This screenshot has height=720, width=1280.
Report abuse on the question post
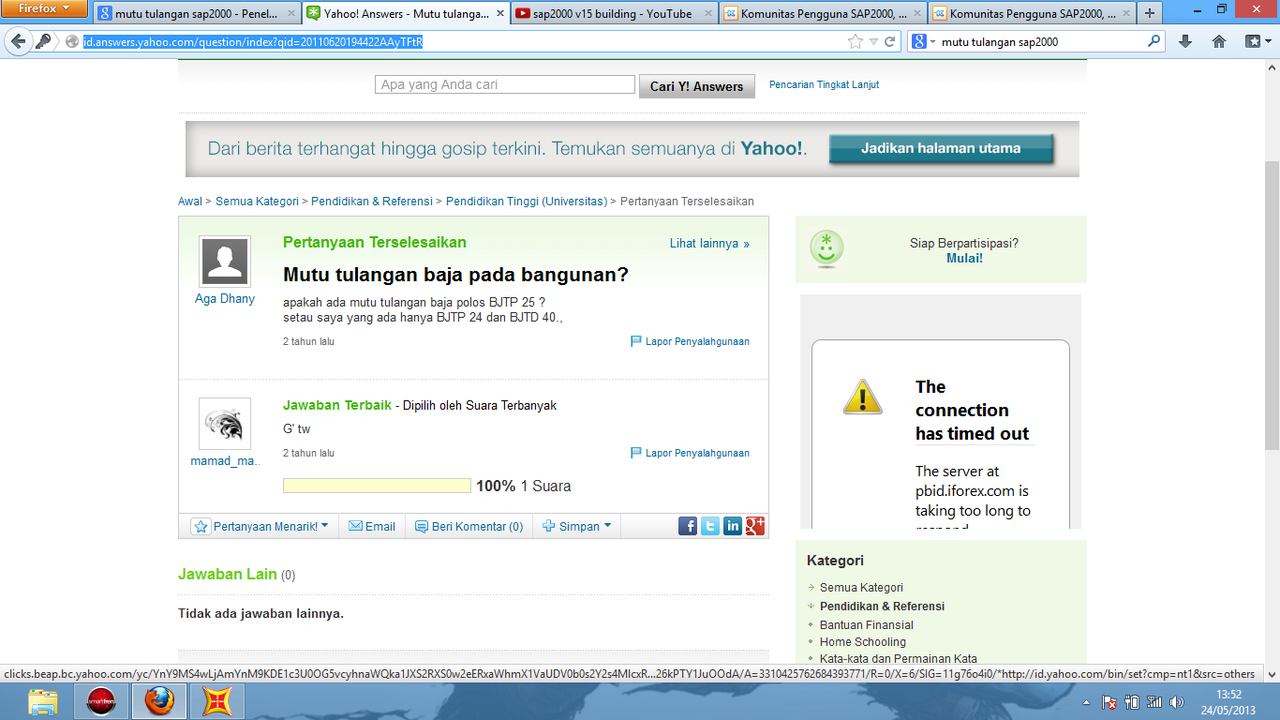coord(689,341)
